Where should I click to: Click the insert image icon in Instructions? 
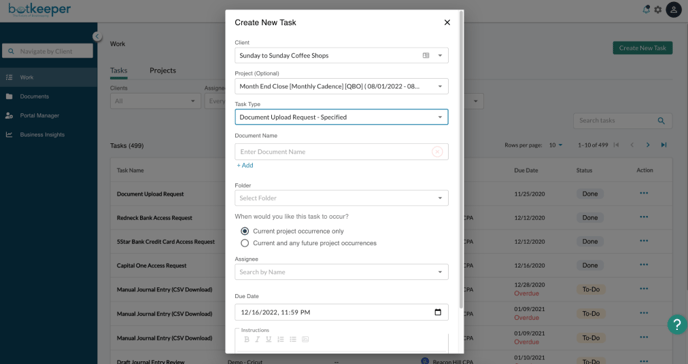click(305, 339)
